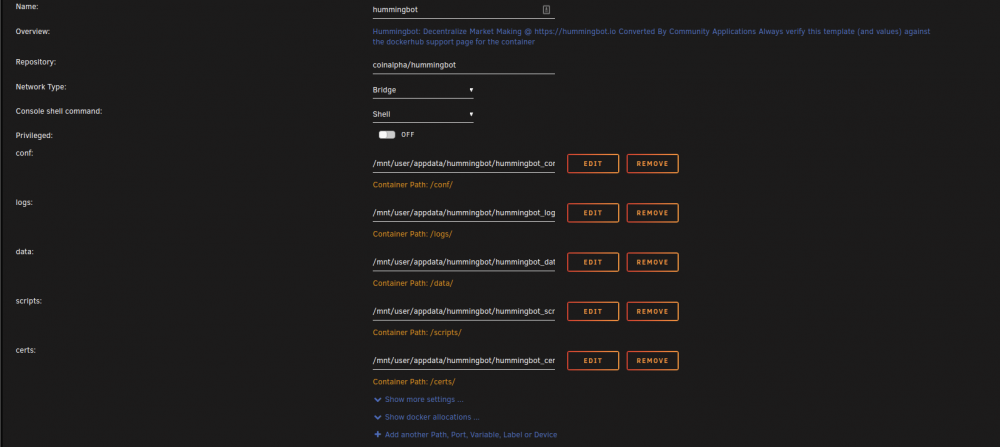The image size is (1000, 447).
Task: Expand Show docker allocations
Action: pyautogui.click(x=432, y=417)
